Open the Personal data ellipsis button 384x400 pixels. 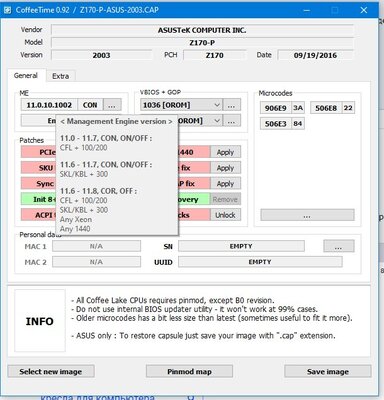tap(339, 246)
